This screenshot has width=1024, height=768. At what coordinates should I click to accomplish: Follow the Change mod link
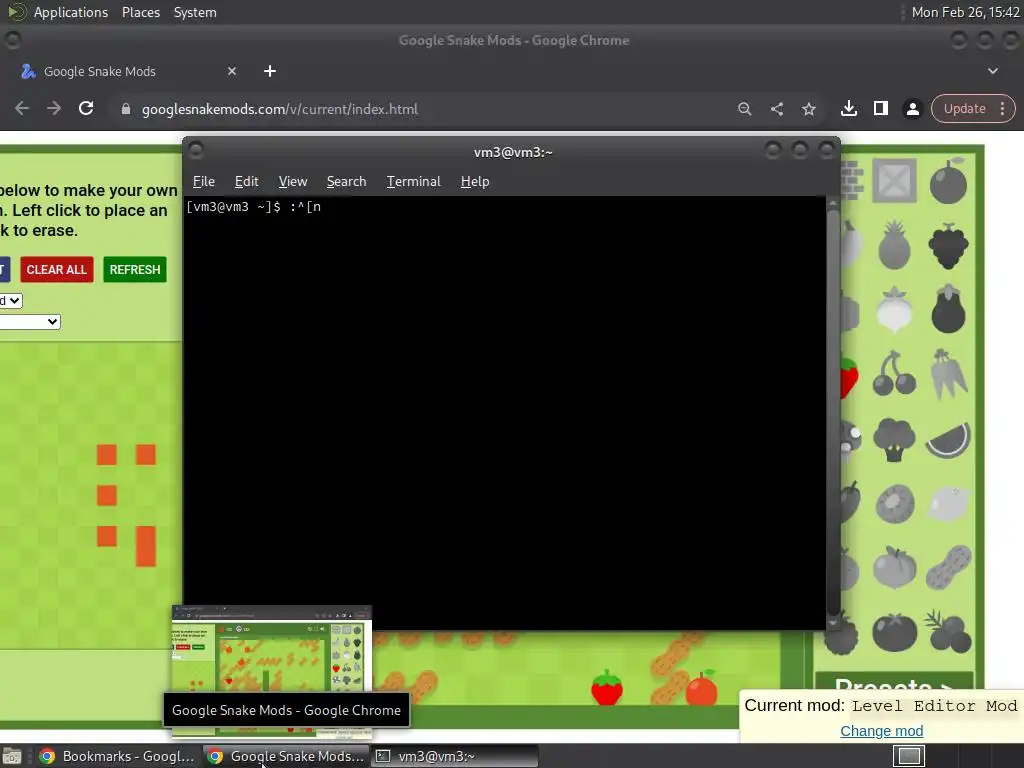pos(881,731)
